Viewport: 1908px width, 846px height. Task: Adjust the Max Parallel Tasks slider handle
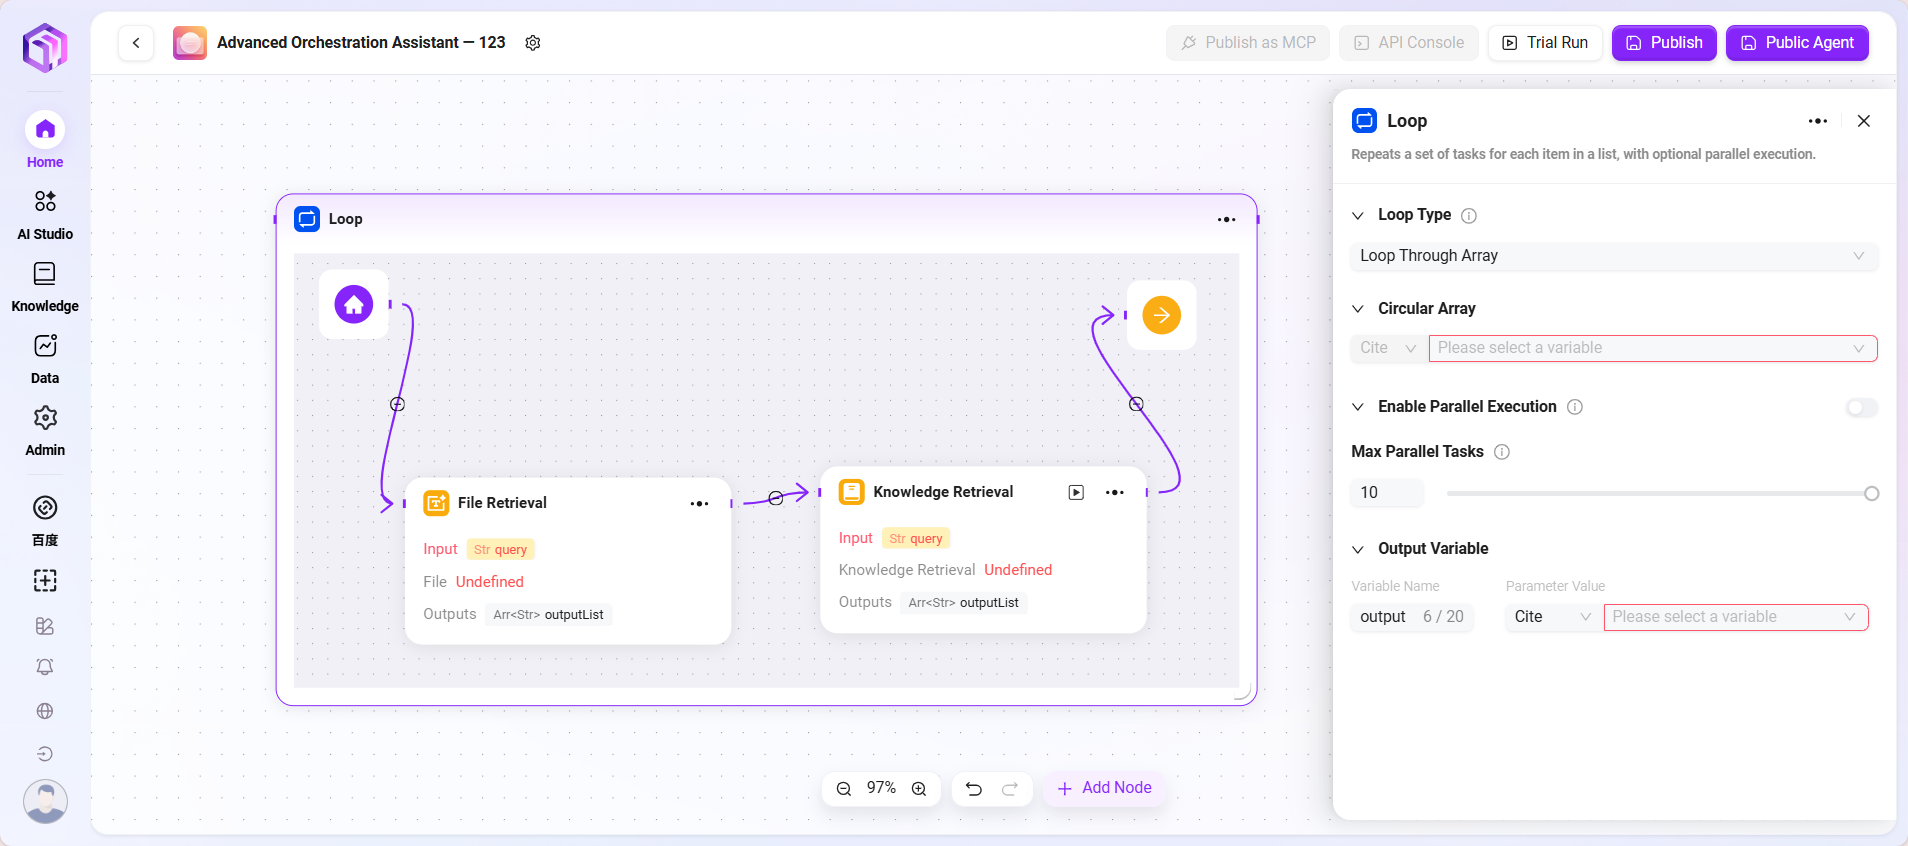(x=1871, y=494)
